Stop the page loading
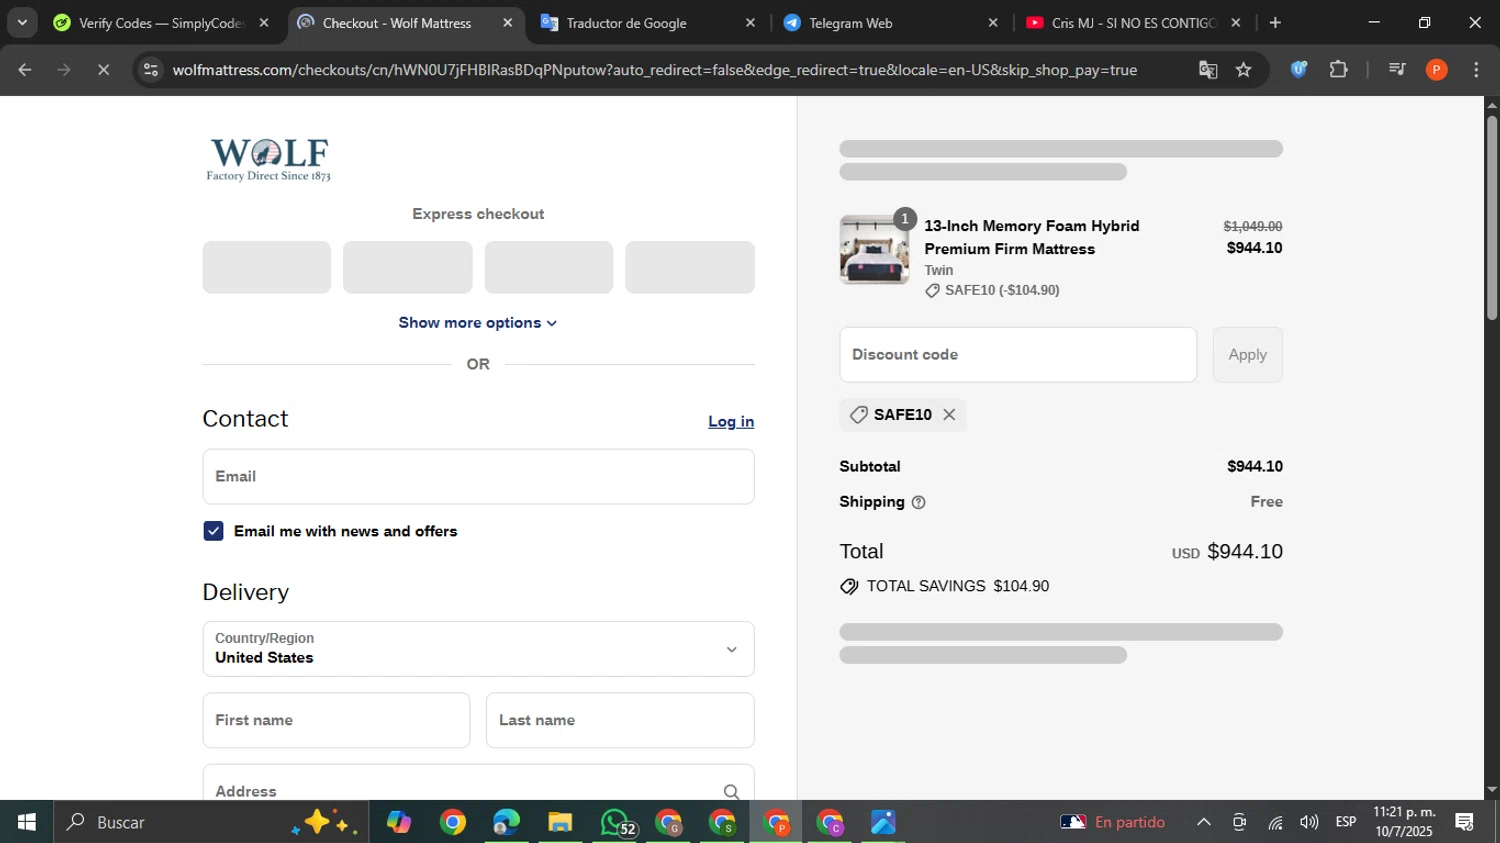This screenshot has width=1500, height=843. pyautogui.click(x=103, y=69)
